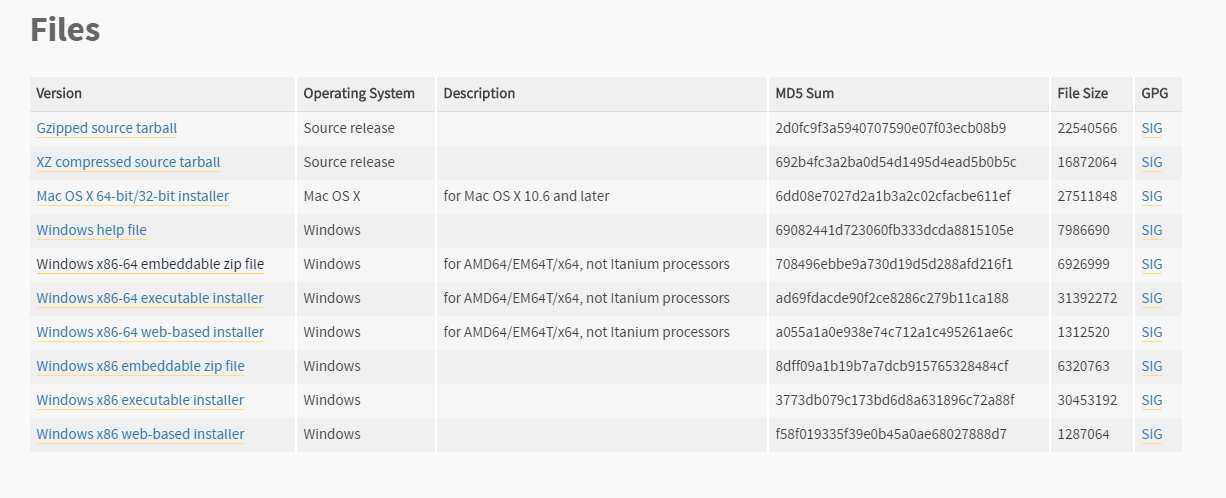Open SIG for x86-64 executable installer
This screenshot has height=498, width=1226.
[1152, 298]
